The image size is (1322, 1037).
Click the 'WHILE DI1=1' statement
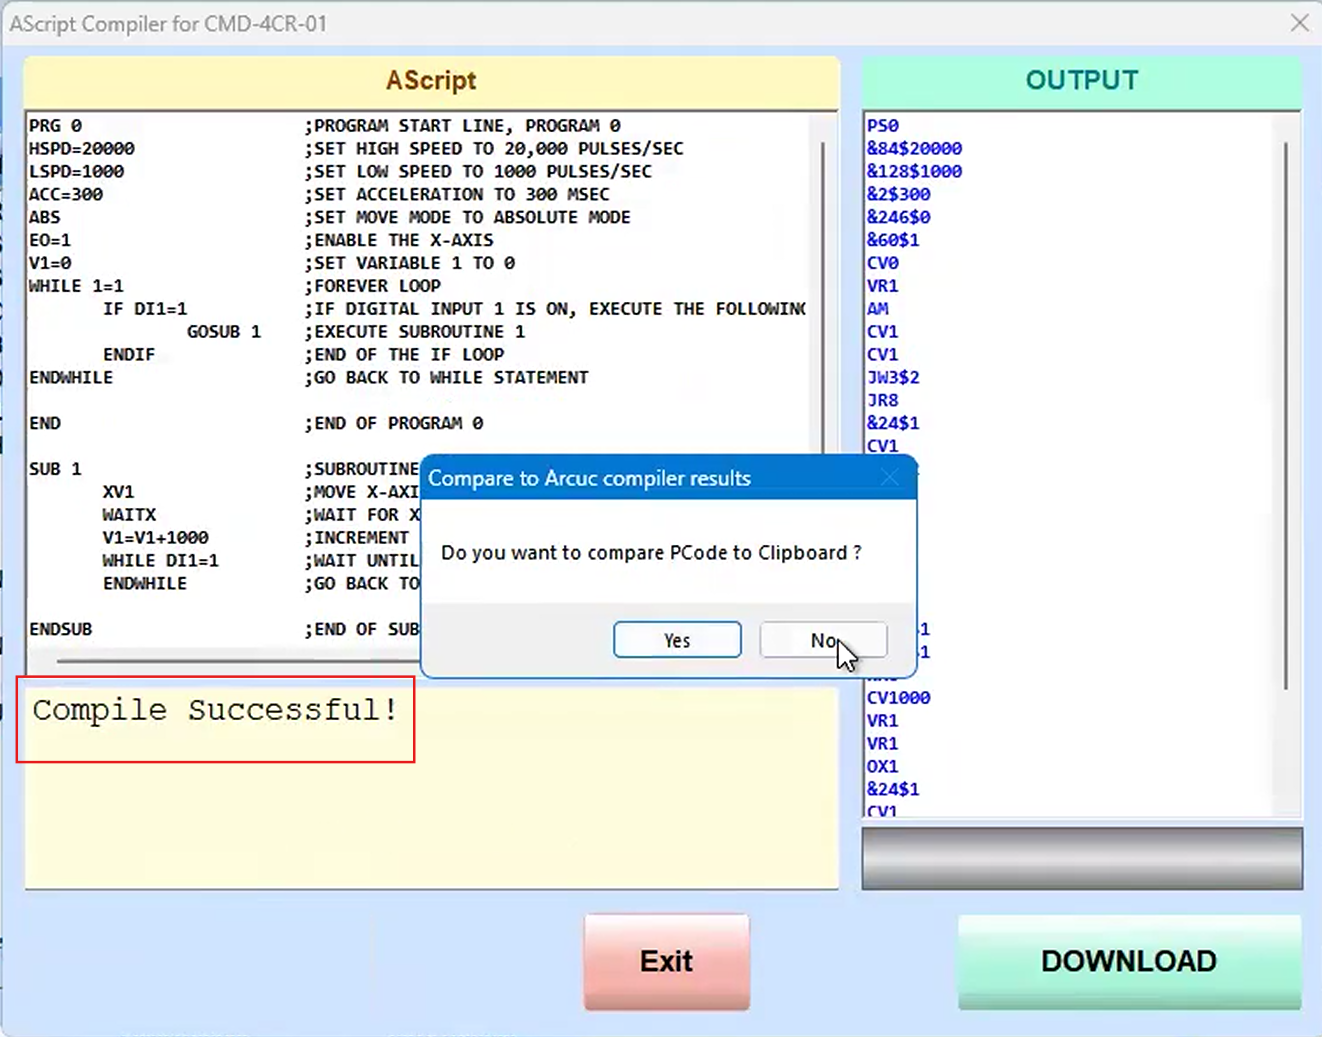[x=160, y=562]
